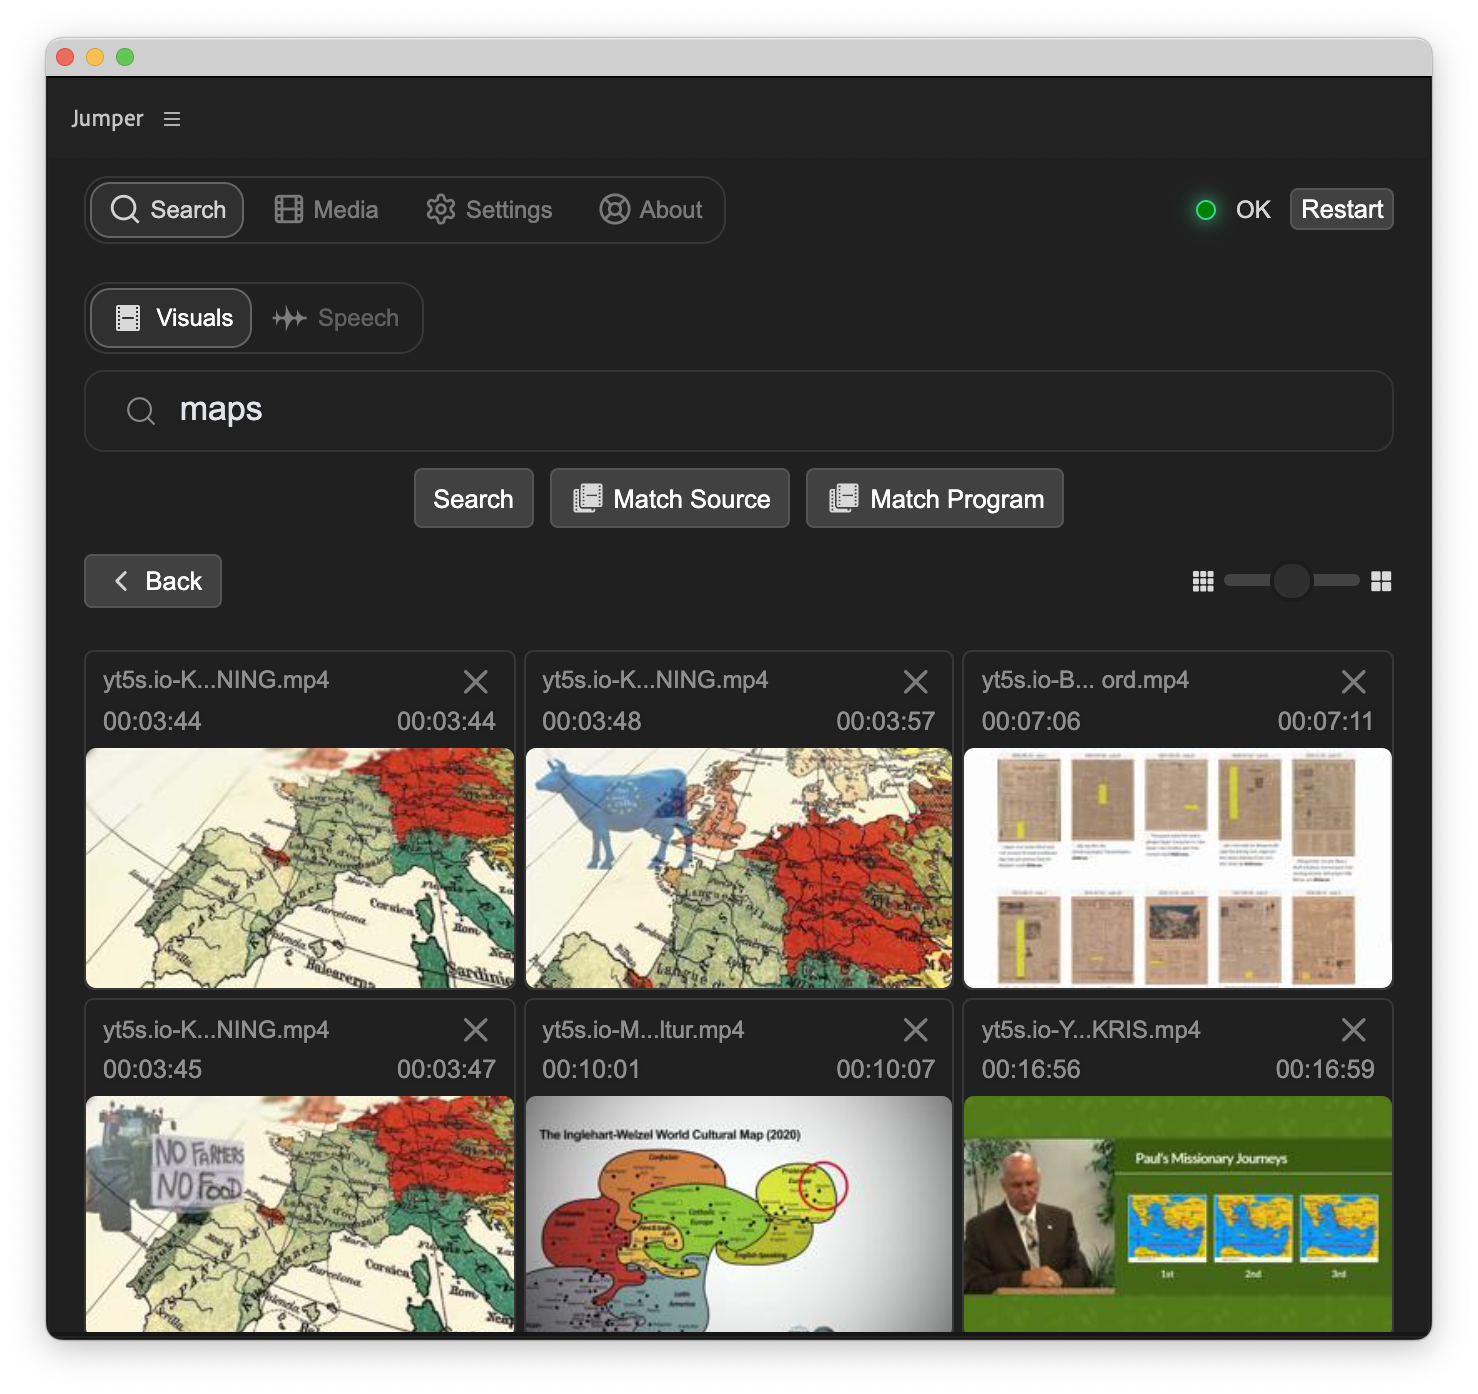
Task: Switch to Visuals search mode
Action: [x=171, y=318]
